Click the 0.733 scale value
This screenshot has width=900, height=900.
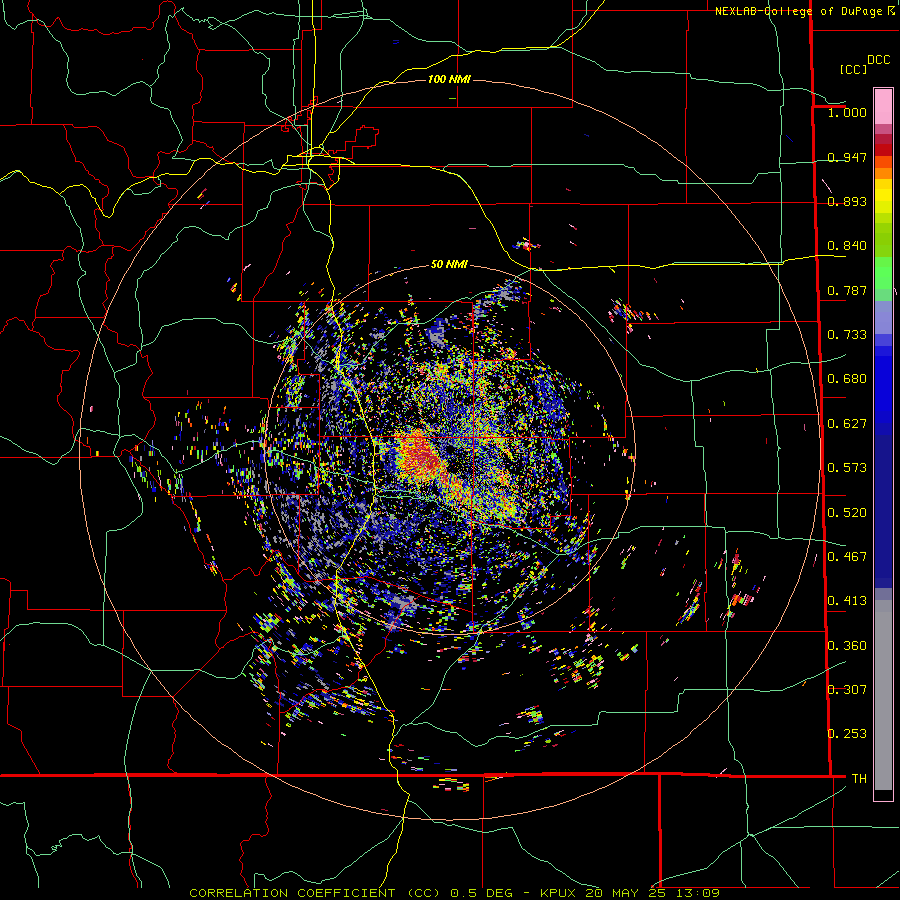tap(847, 335)
